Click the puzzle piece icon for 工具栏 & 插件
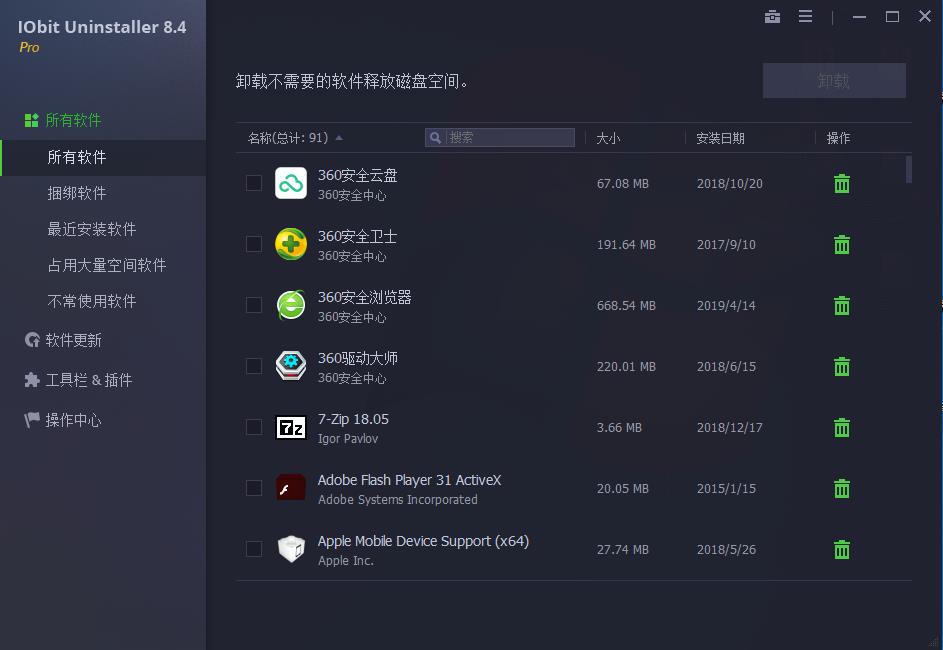Screen dimensions: 943x650 point(32,379)
